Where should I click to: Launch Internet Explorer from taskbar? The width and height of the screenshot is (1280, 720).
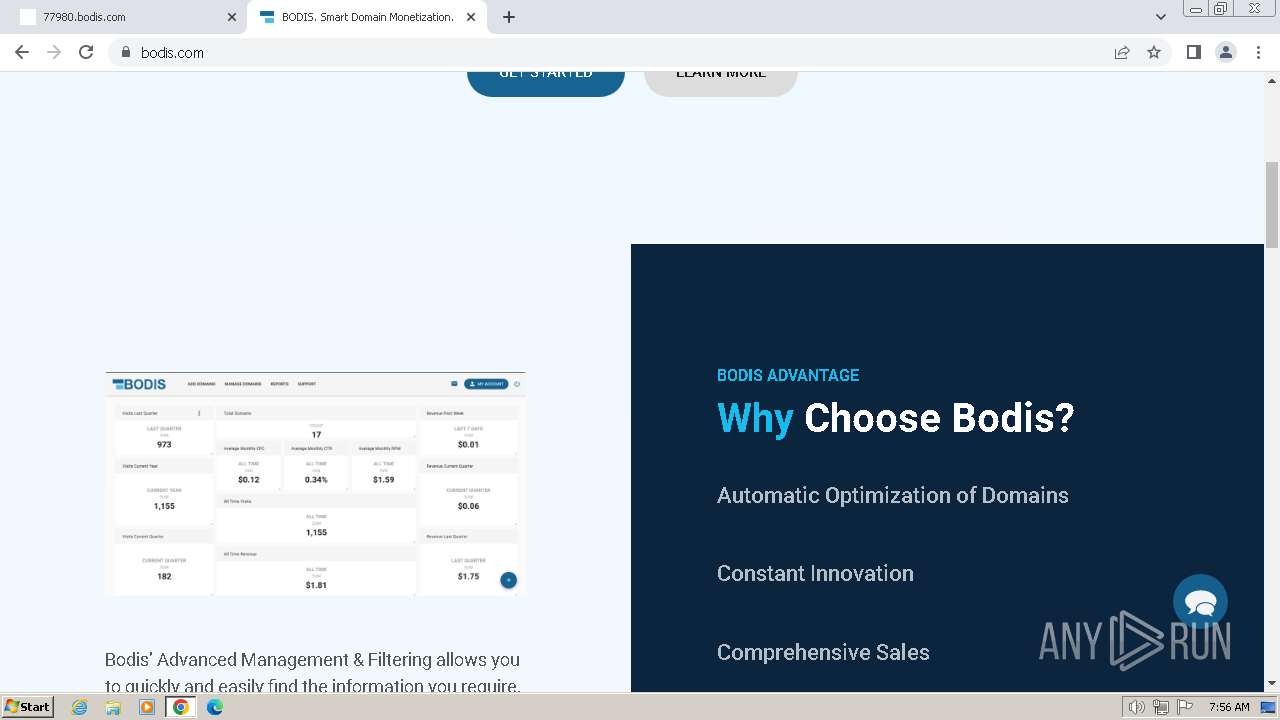(x=80, y=707)
